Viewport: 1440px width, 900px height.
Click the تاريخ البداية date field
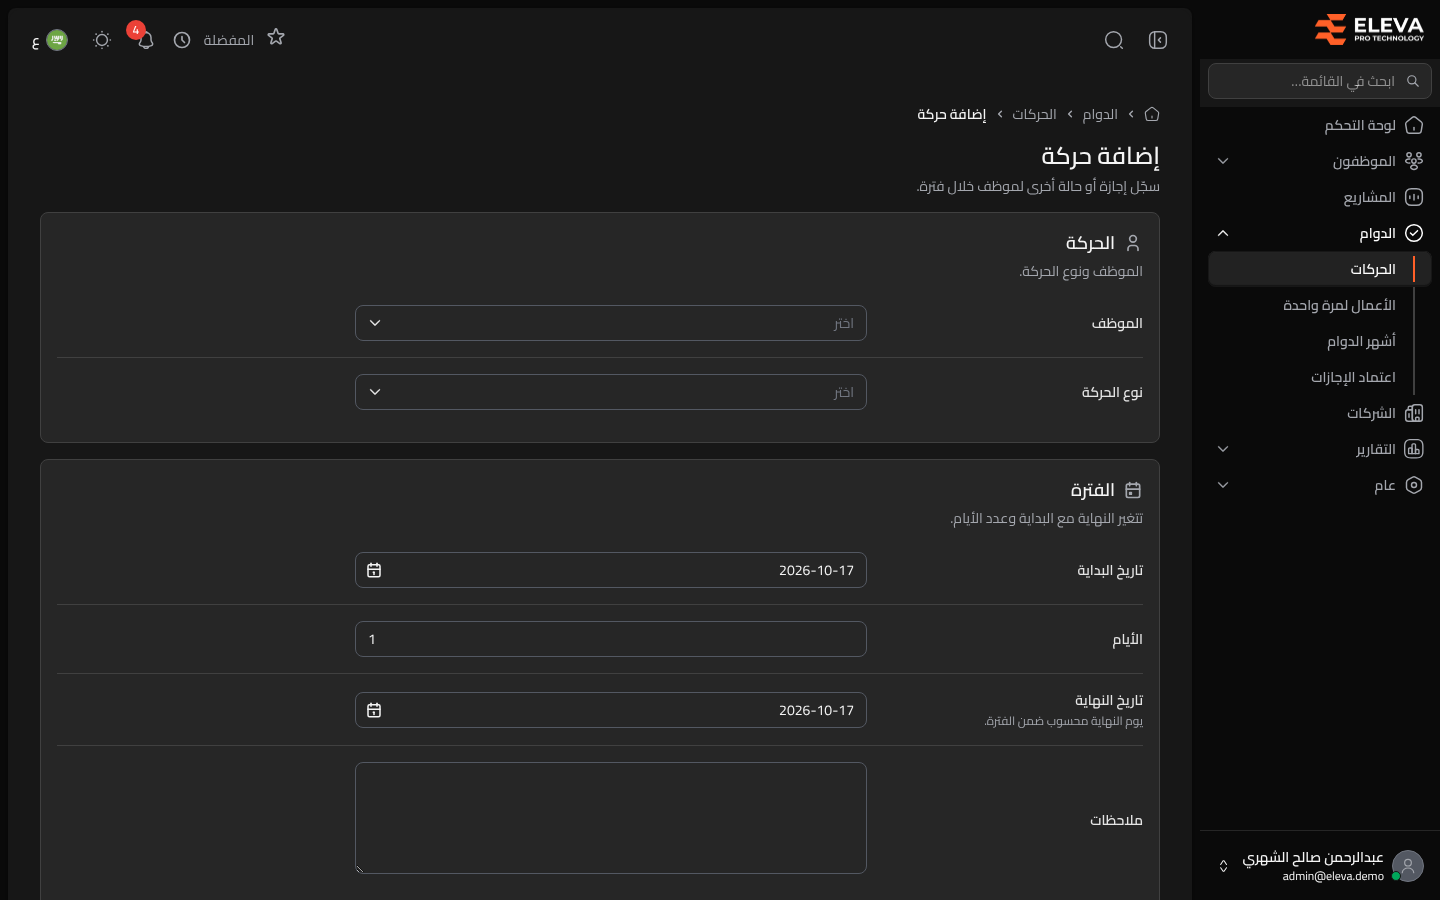(x=611, y=570)
